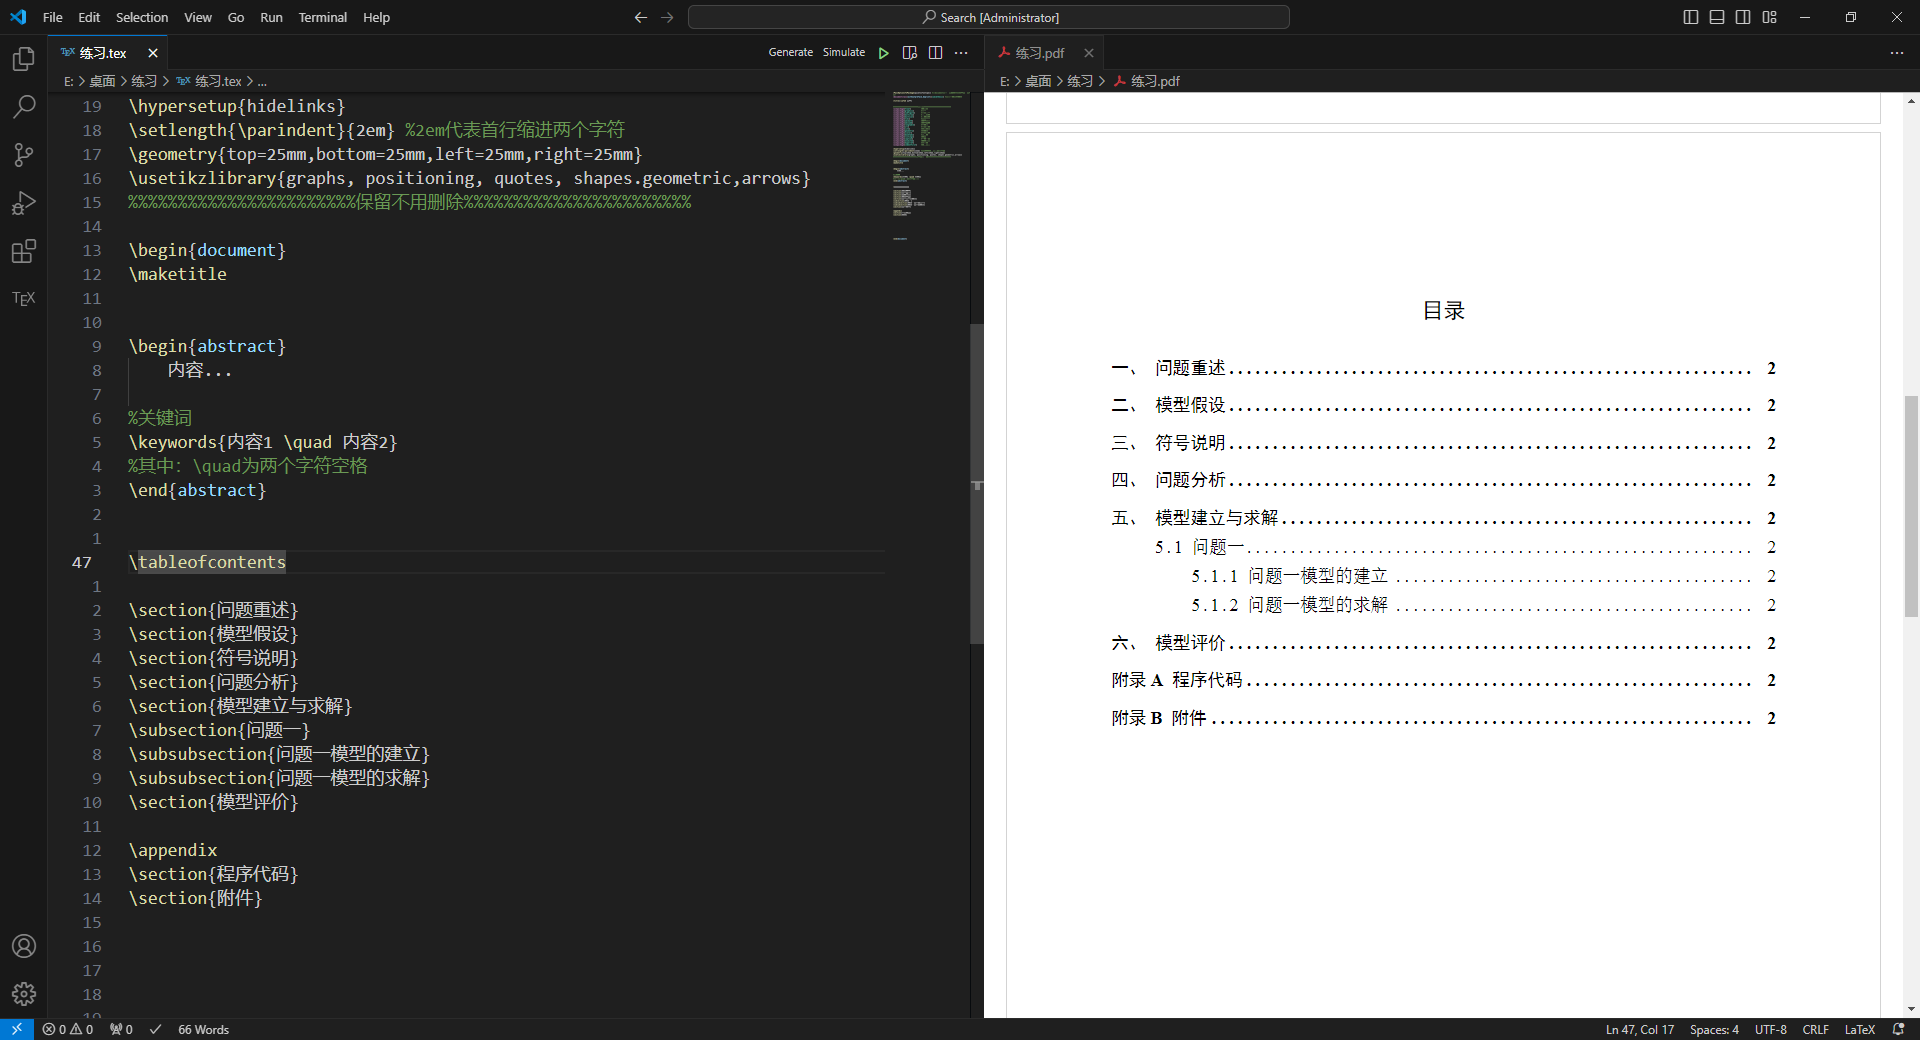Screen dimensions: 1920x1040
Task: Toggle the bottom panel layout button
Action: click(1717, 17)
